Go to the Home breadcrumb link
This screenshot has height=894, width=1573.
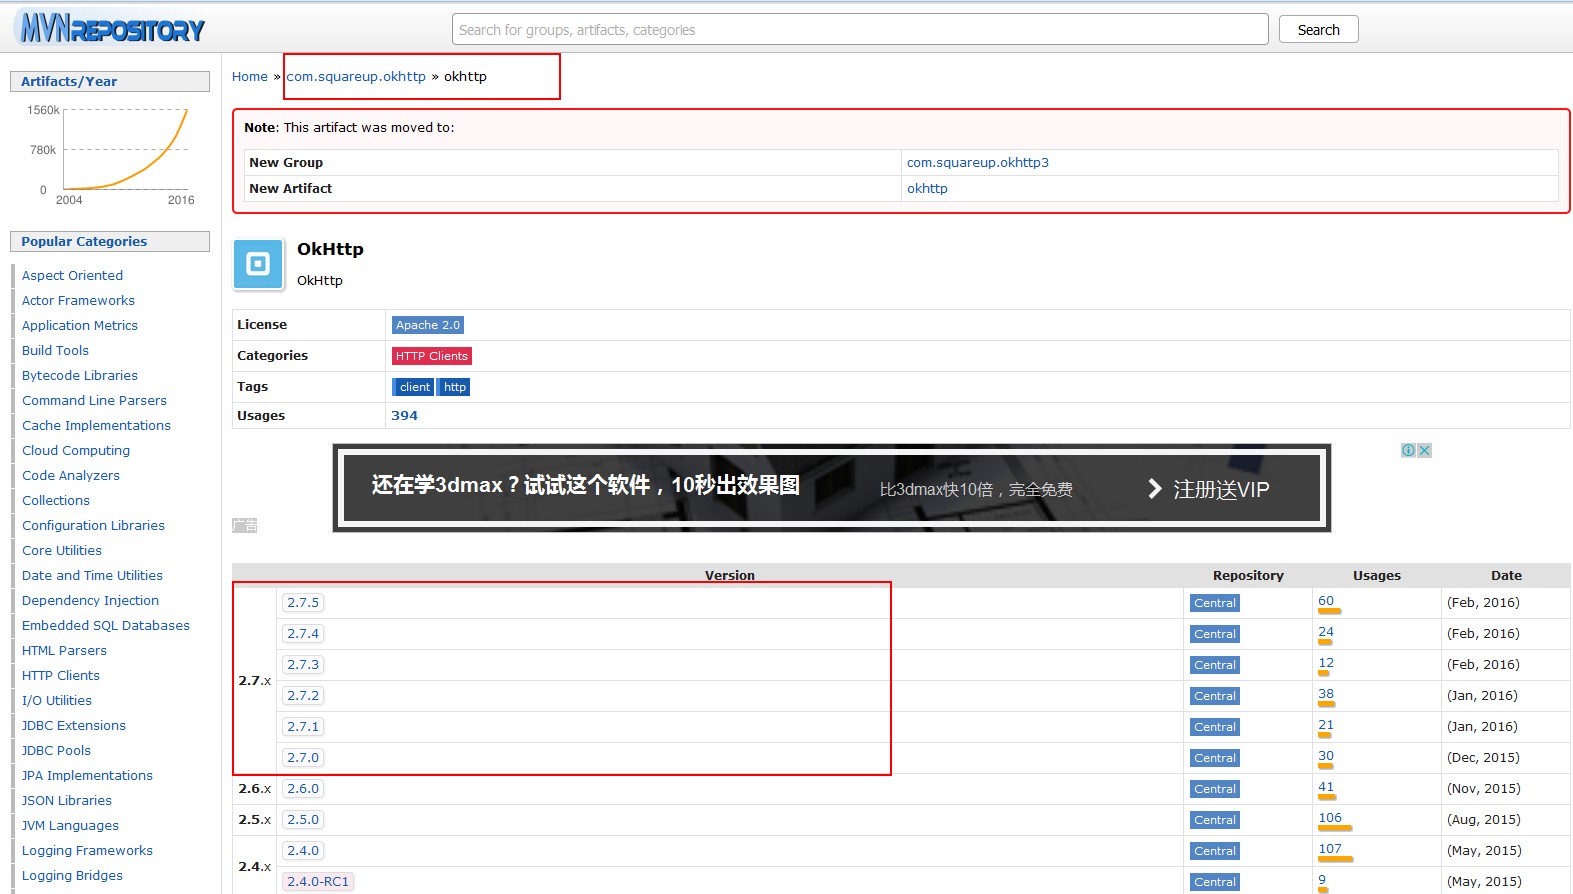[x=250, y=76]
